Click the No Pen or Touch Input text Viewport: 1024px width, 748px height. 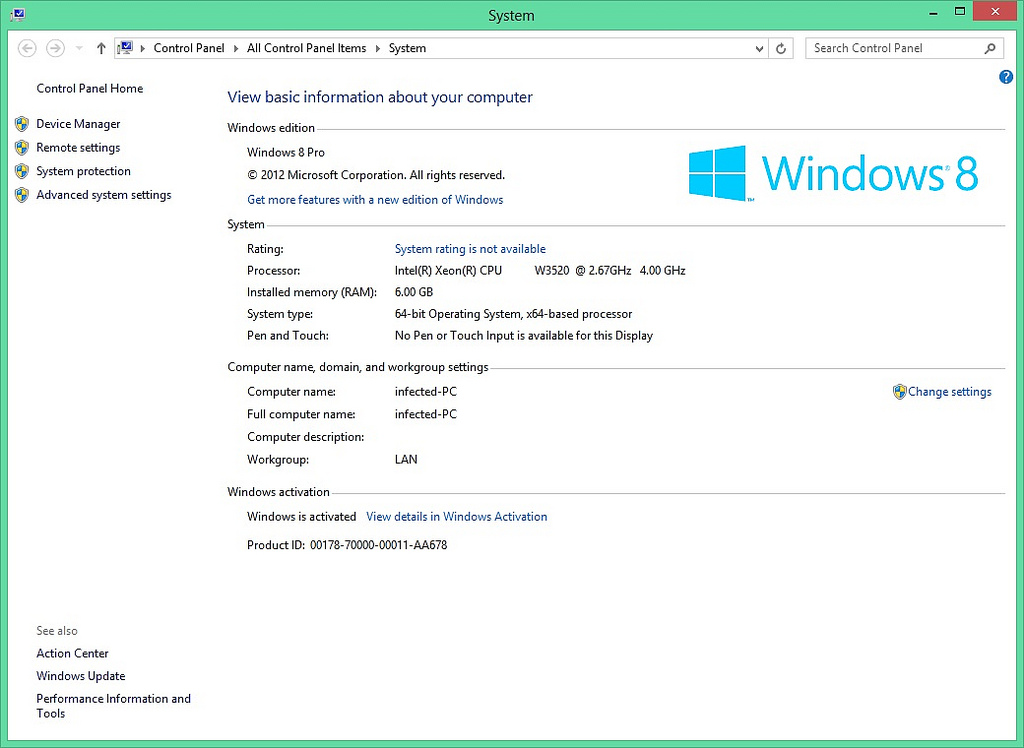click(x=524, y=336)
